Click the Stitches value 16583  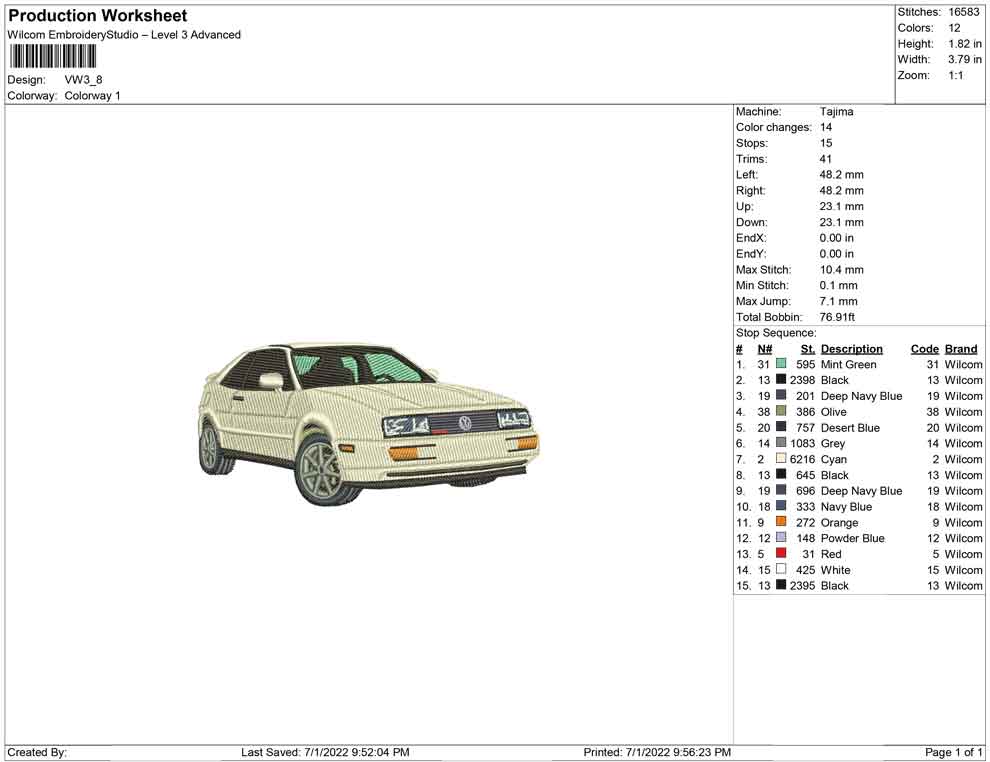click(964, 12)
